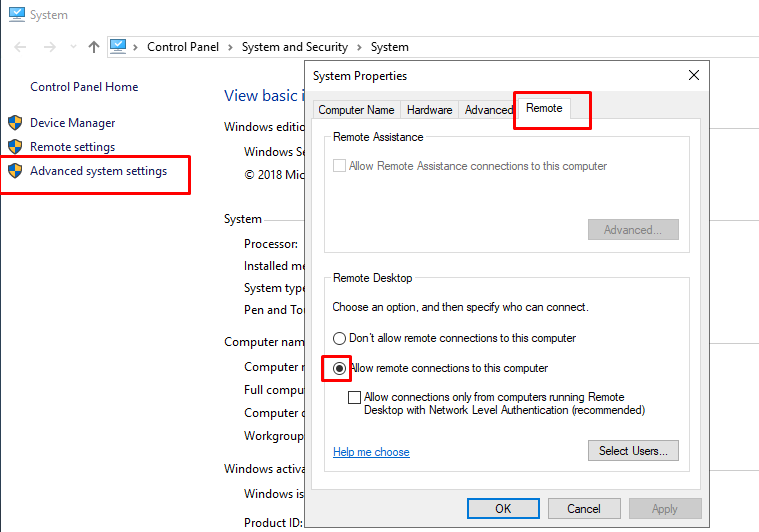Click the Advanced... button in Remote Assistance
759x532 pixels.
point(633,229)
